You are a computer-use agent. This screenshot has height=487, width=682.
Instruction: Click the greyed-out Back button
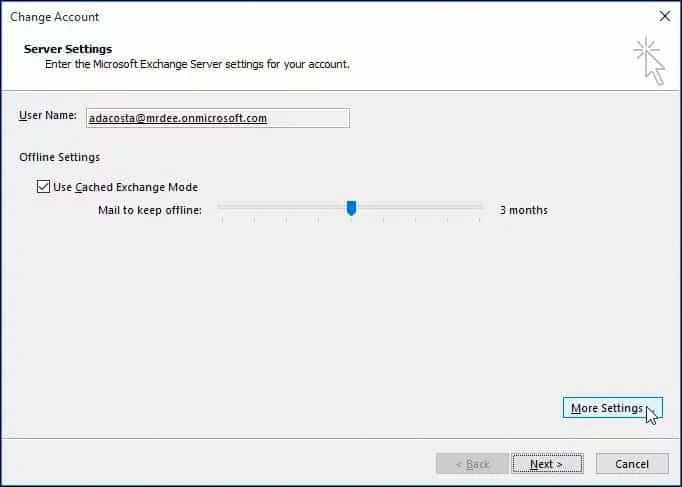coord(472,464)
